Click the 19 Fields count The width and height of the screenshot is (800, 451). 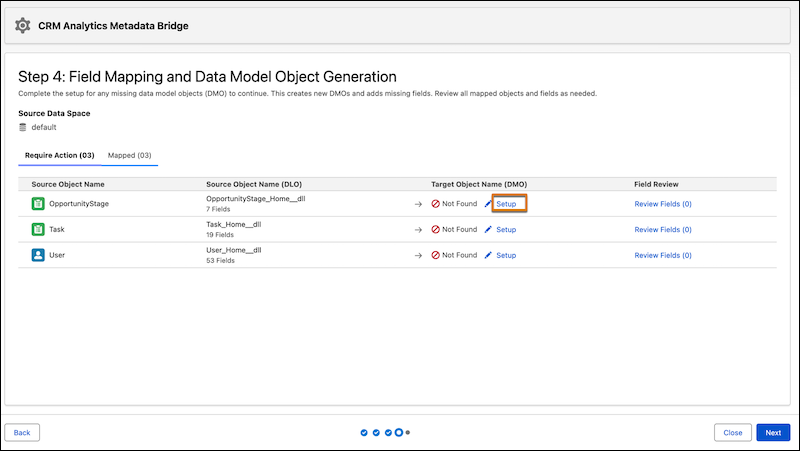tap(220, 235)
